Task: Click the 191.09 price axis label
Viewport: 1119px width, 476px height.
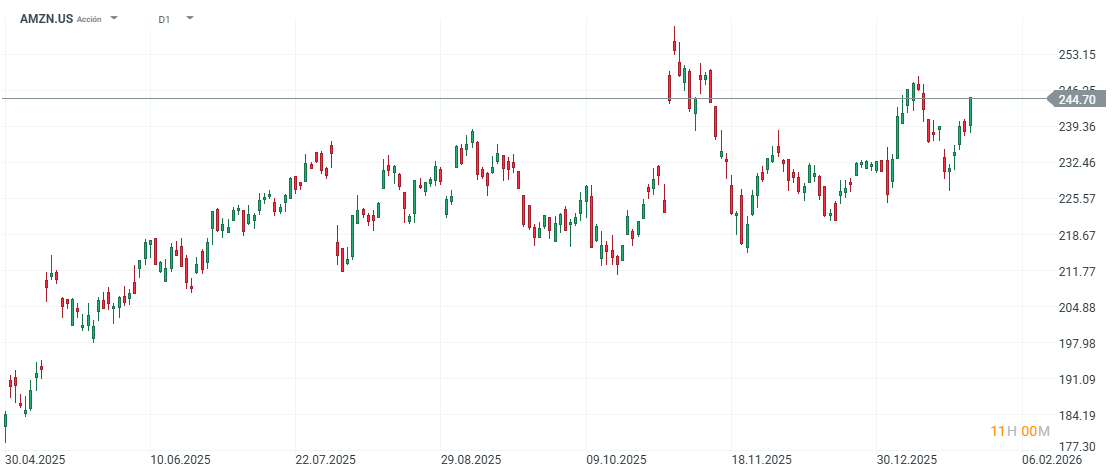Action: pyautogui.click(x=1077, y=380)
